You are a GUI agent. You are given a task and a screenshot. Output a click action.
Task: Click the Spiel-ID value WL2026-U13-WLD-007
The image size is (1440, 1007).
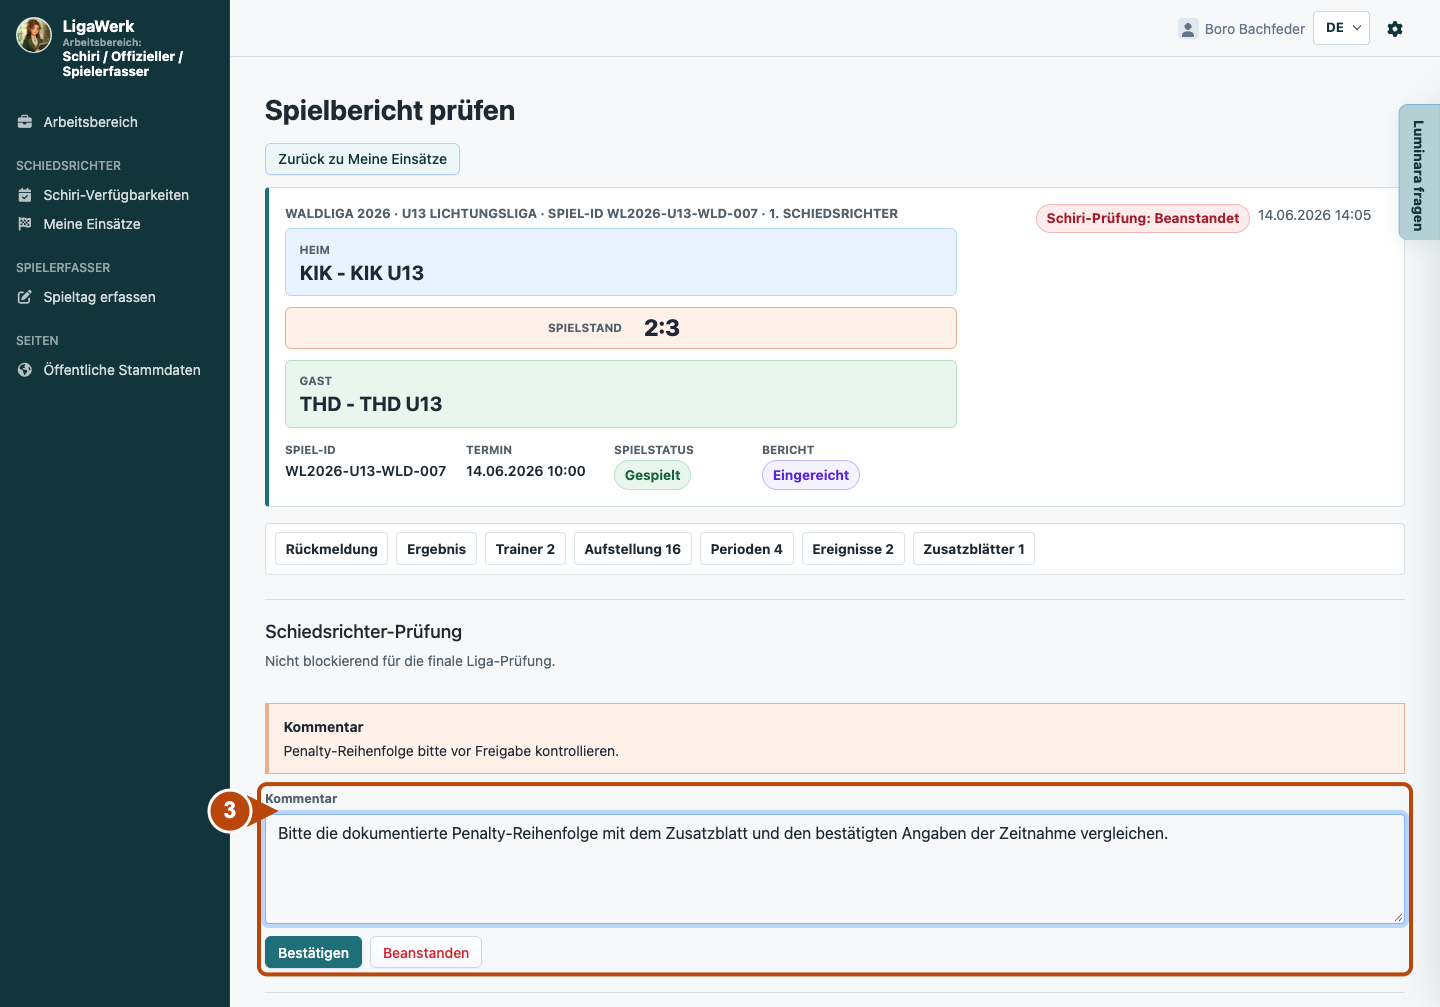[x=366, y=471]
